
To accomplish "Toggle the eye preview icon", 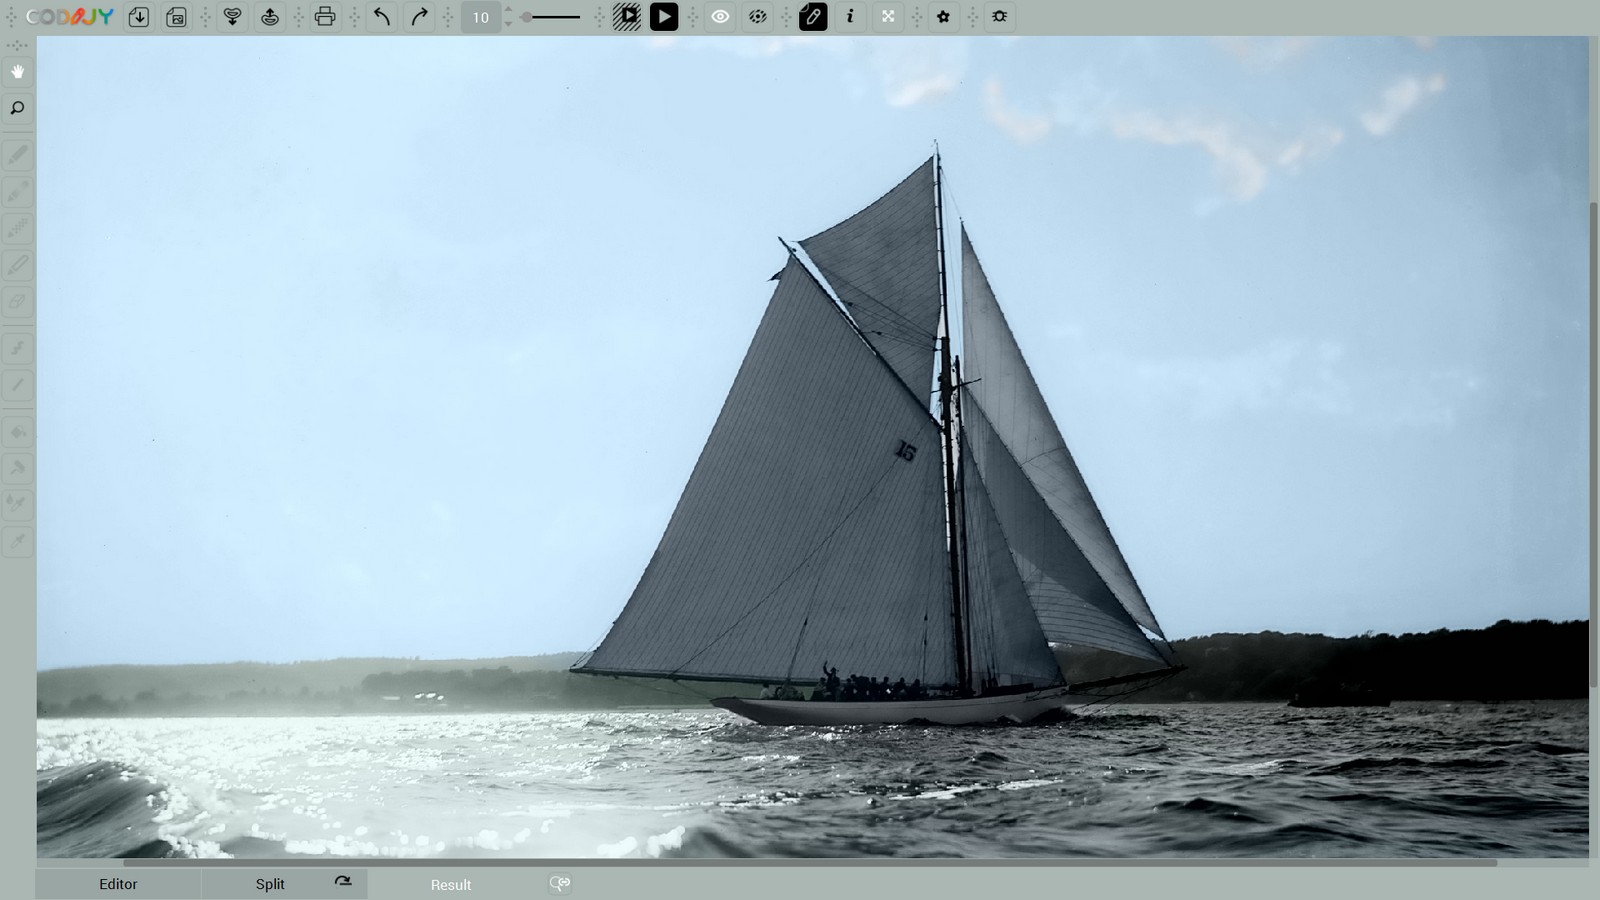I will tap(720, 17).
